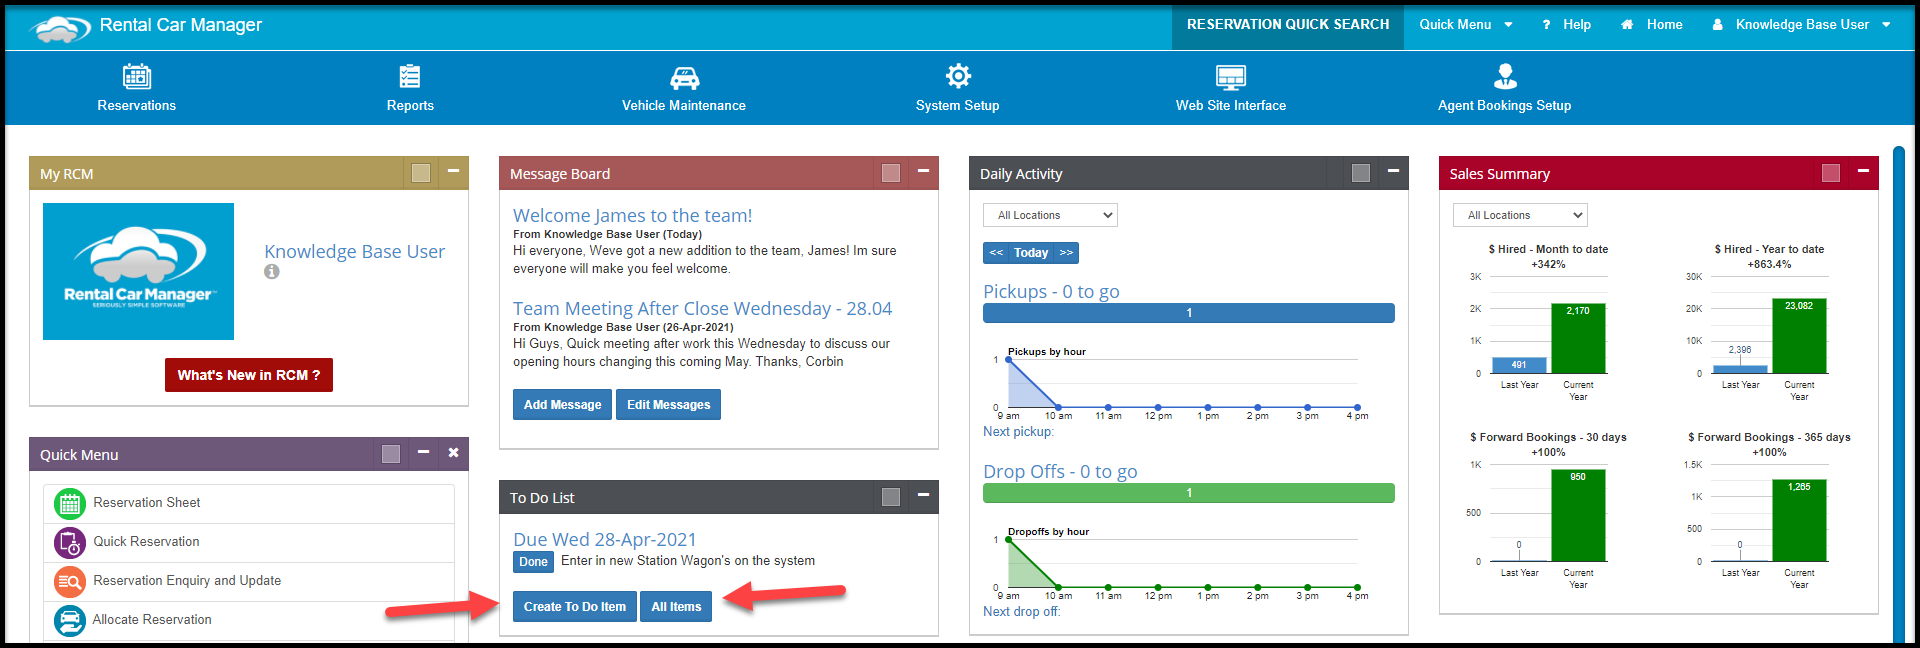Expand the Quick Menu header dropdown
This screenshot has width=1920, height=648.
click(1465, 25)
